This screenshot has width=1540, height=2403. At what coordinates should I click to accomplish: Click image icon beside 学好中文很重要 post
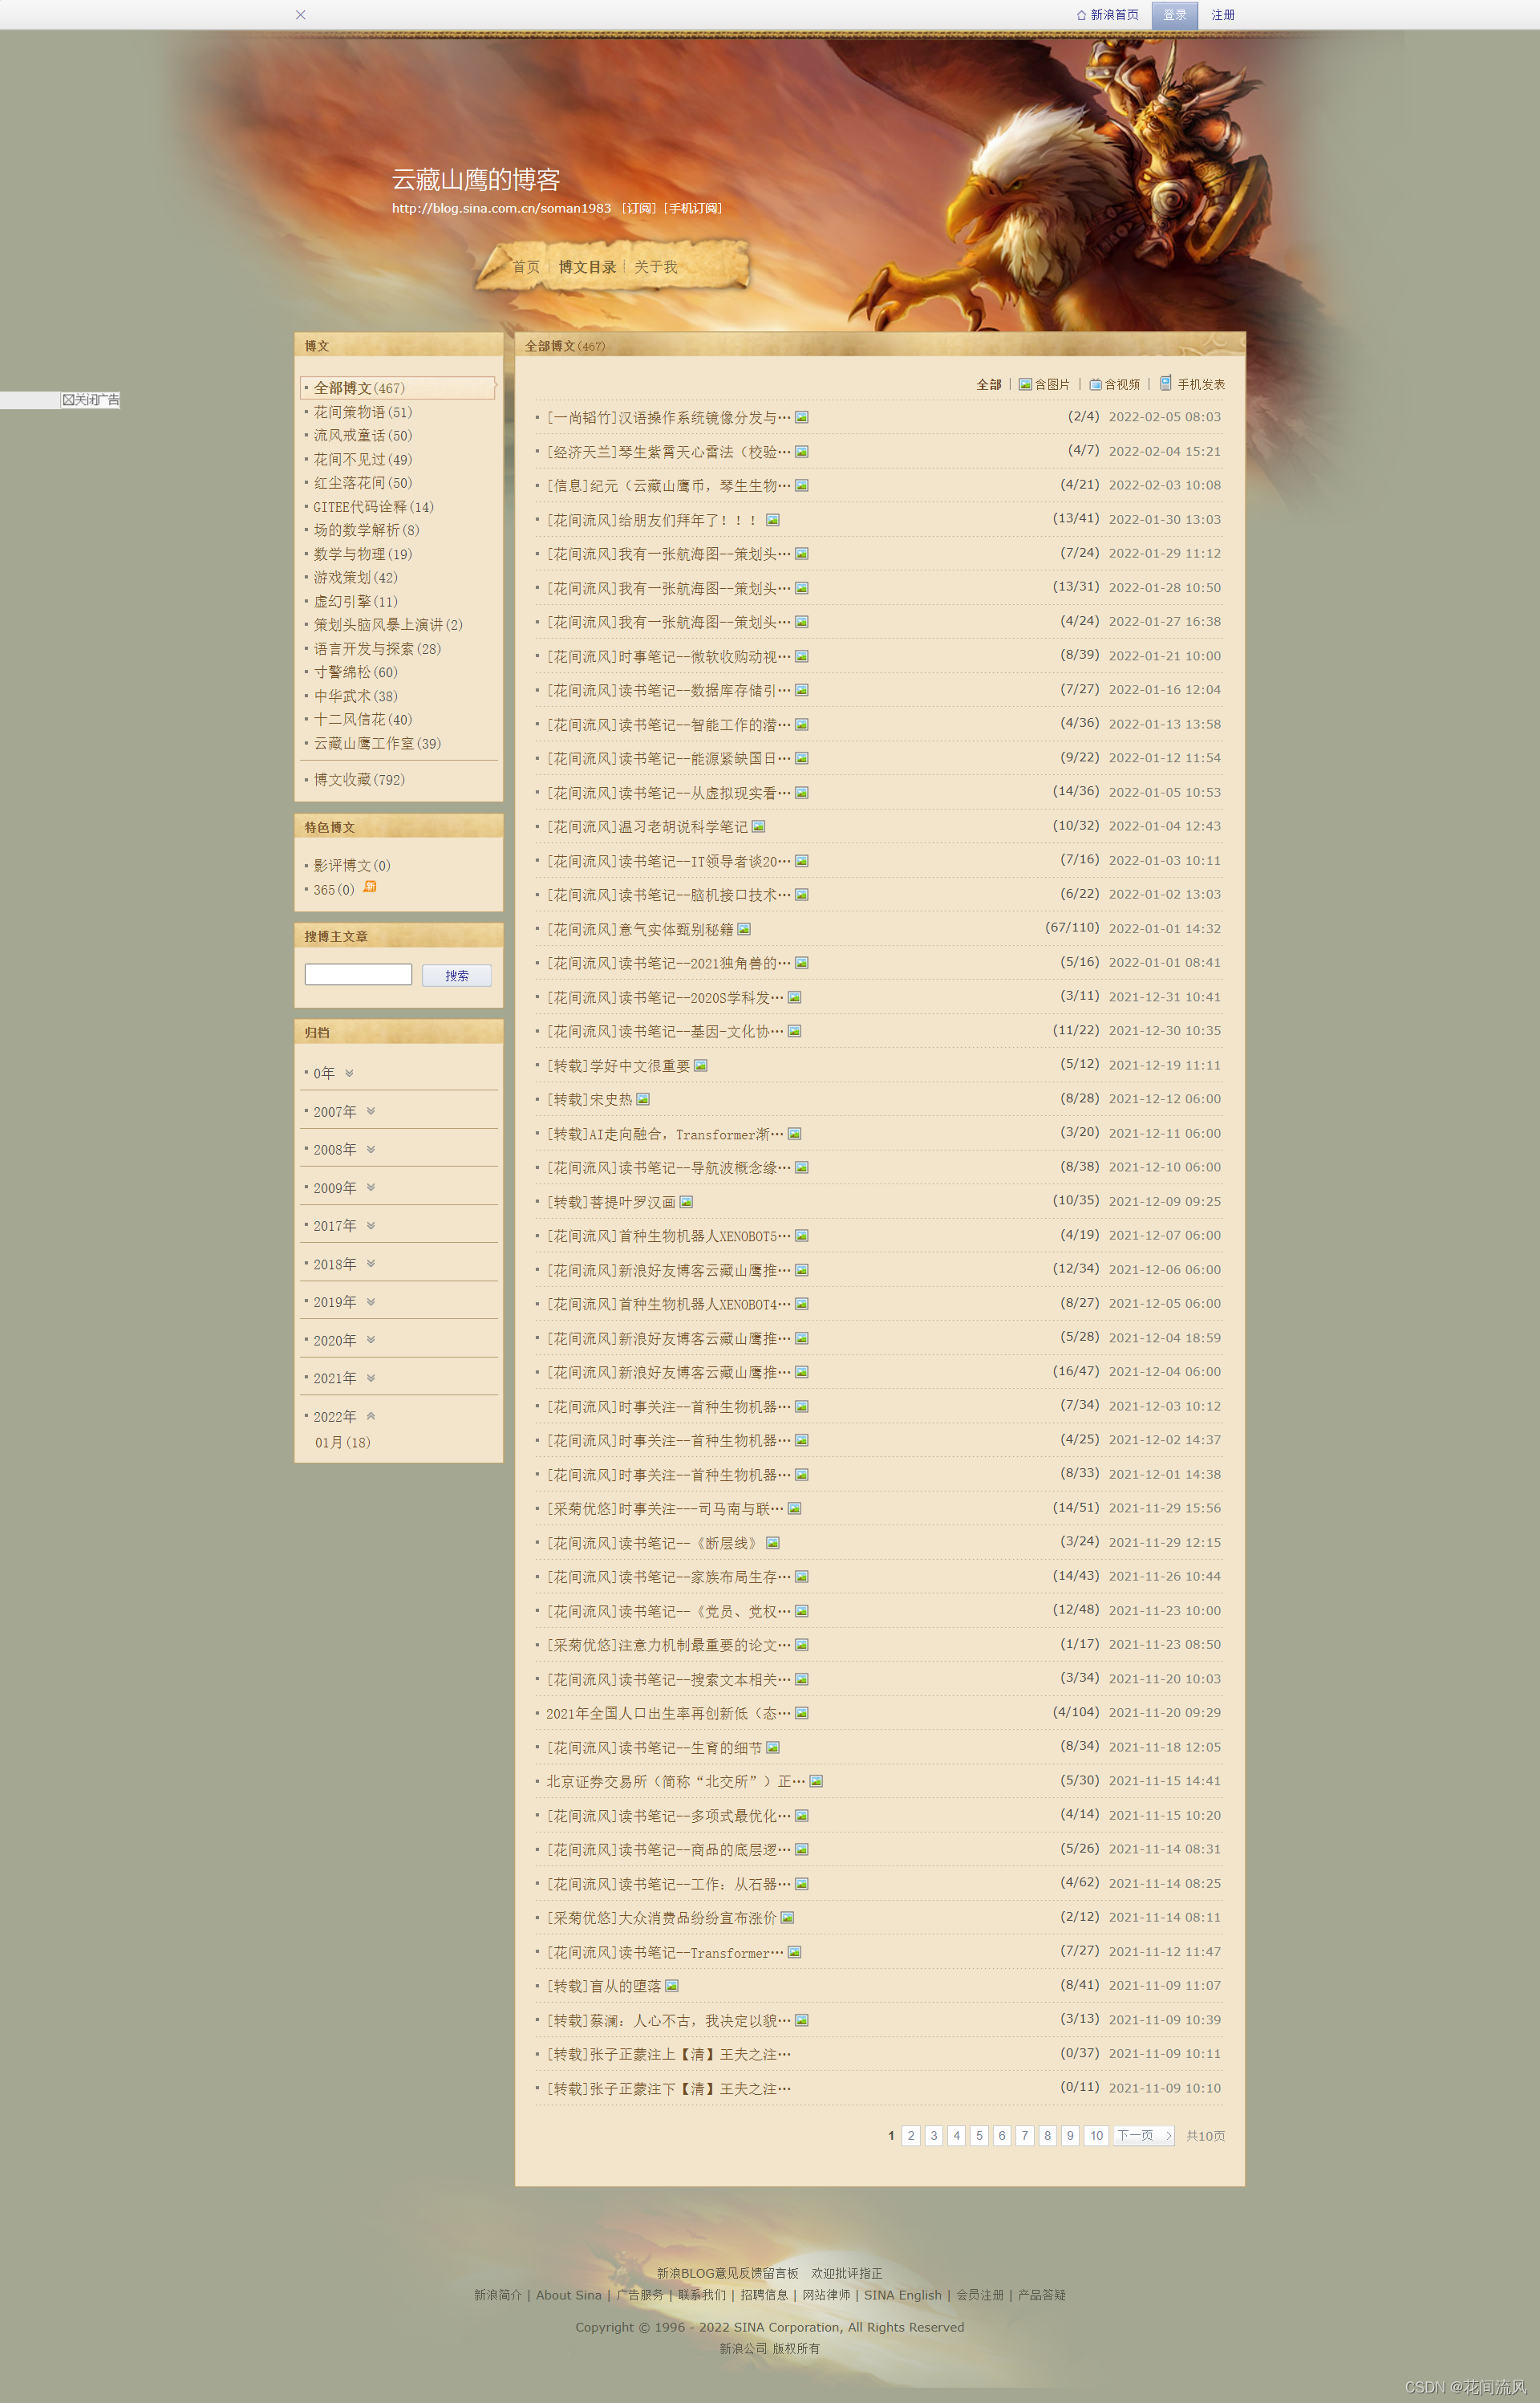coord(701,1065)
